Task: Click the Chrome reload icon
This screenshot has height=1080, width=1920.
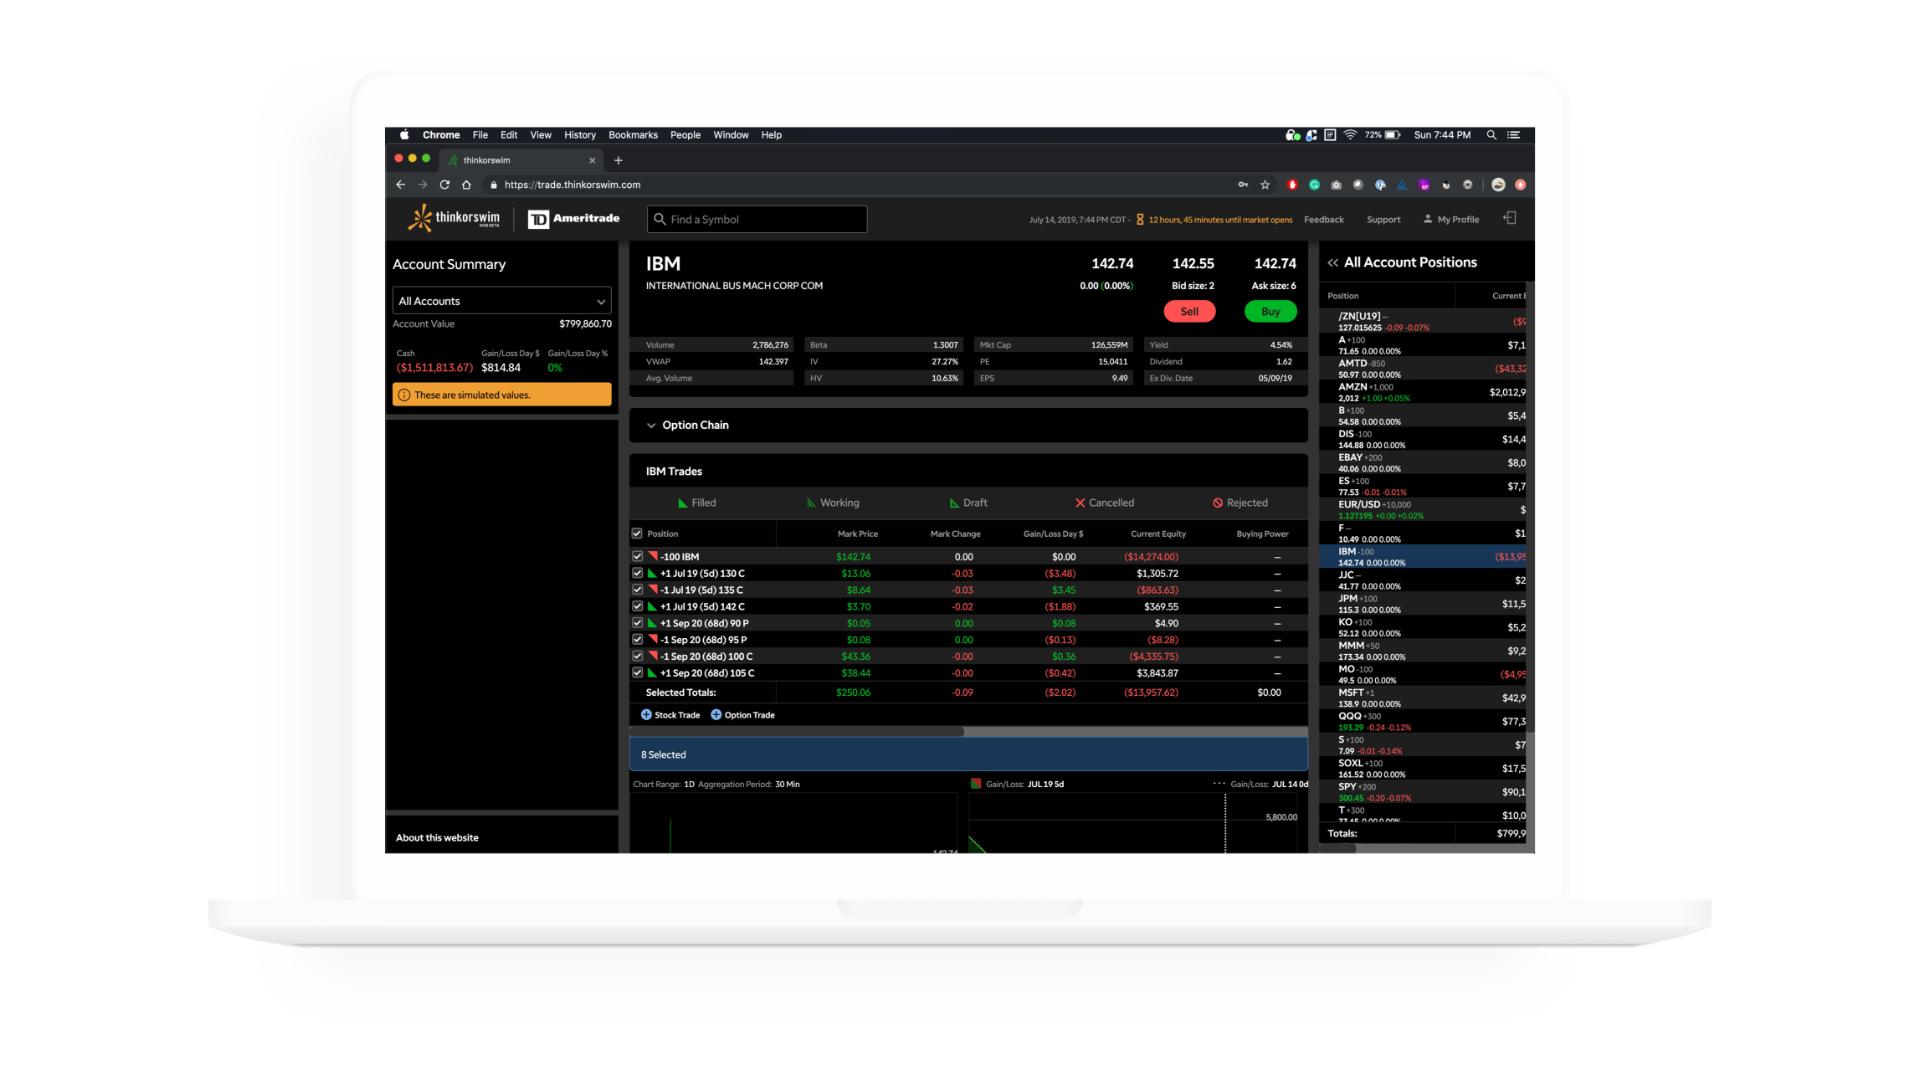Action: pos(444,185)
